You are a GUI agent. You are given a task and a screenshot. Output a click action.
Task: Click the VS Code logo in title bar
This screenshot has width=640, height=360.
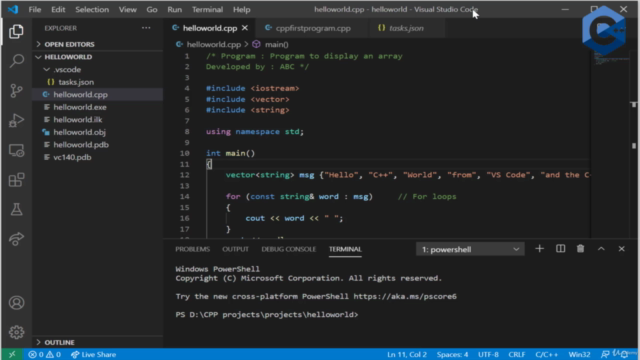click(x=13, y=9)
